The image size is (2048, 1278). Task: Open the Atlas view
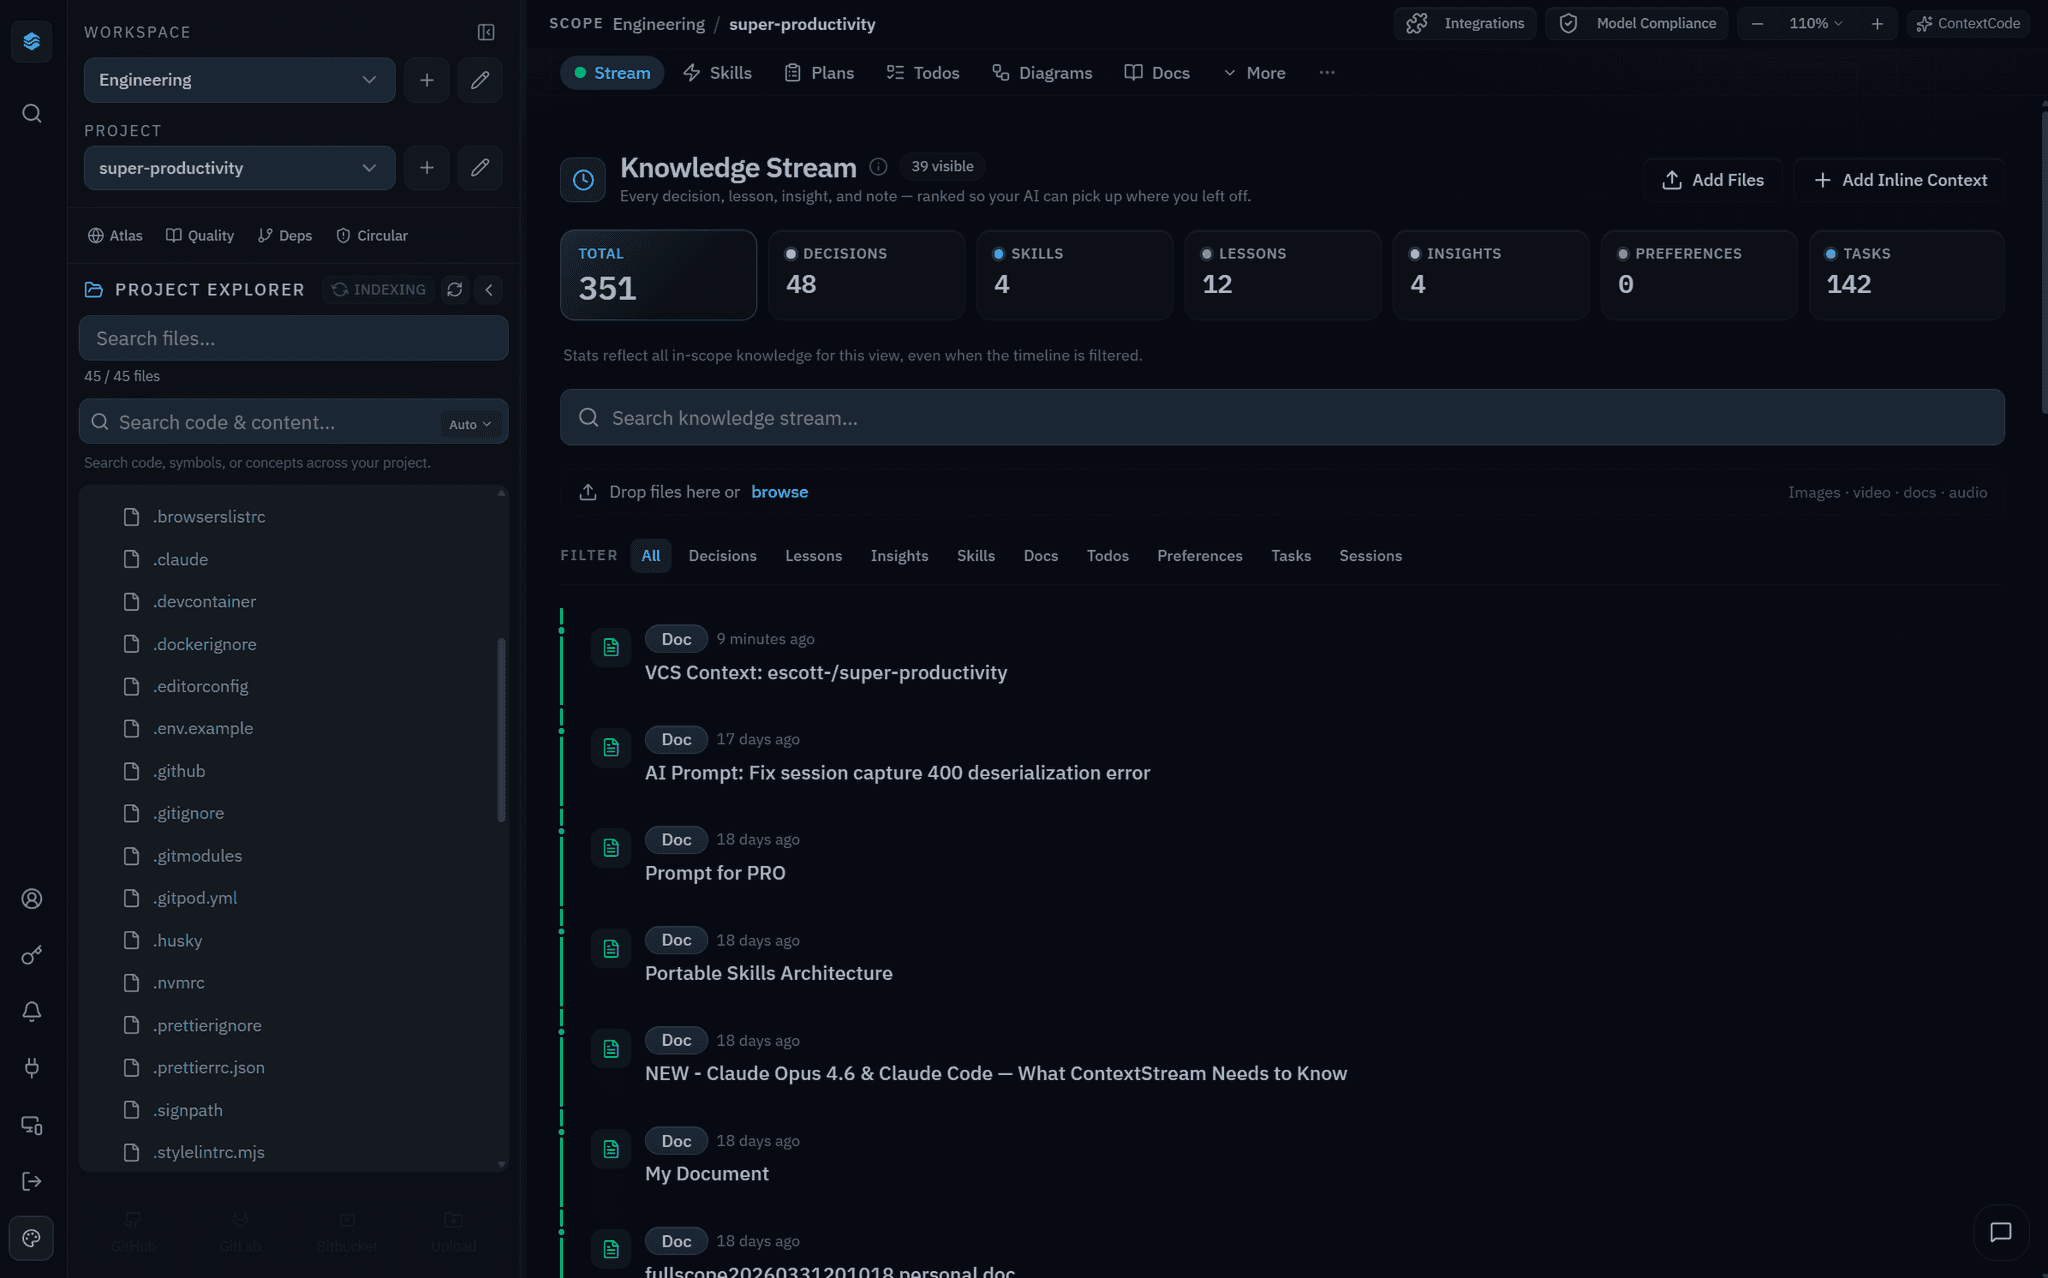(x=115, y=236)
